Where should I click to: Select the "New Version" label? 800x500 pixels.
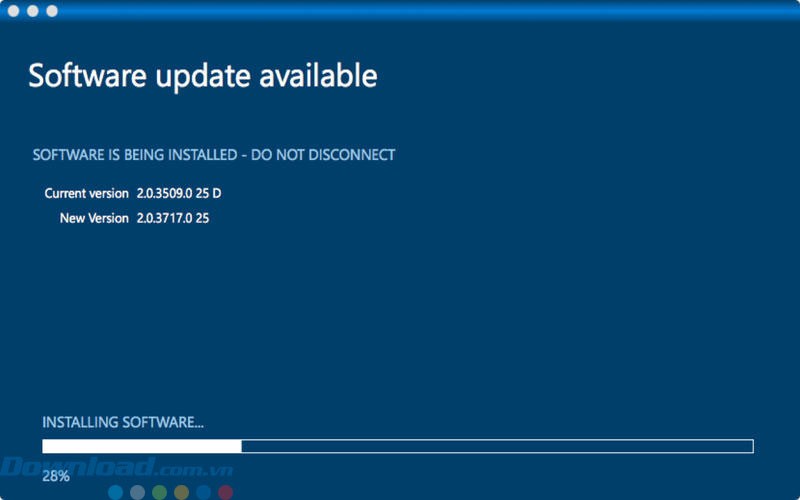coord(94,218)
